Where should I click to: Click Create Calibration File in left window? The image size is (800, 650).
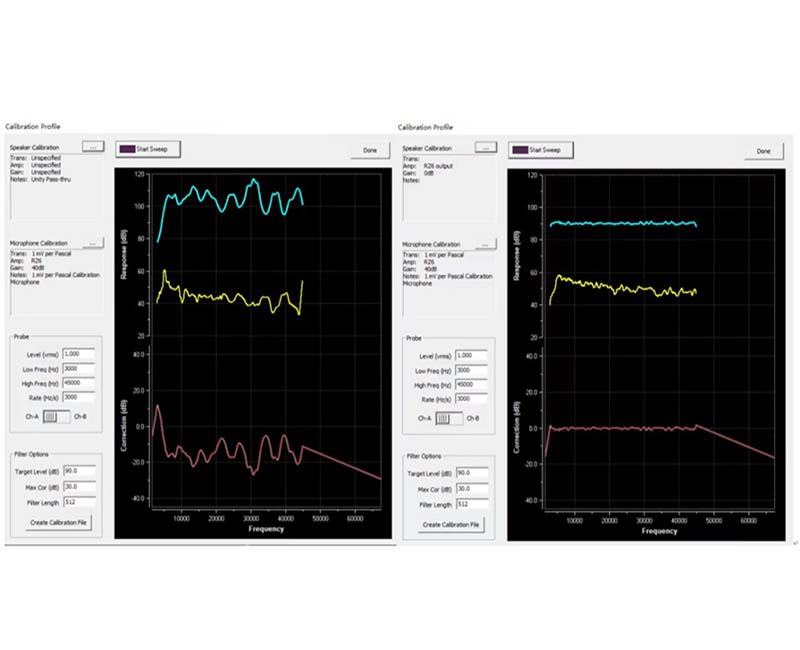pyautogui.click(x=58, y=522)
